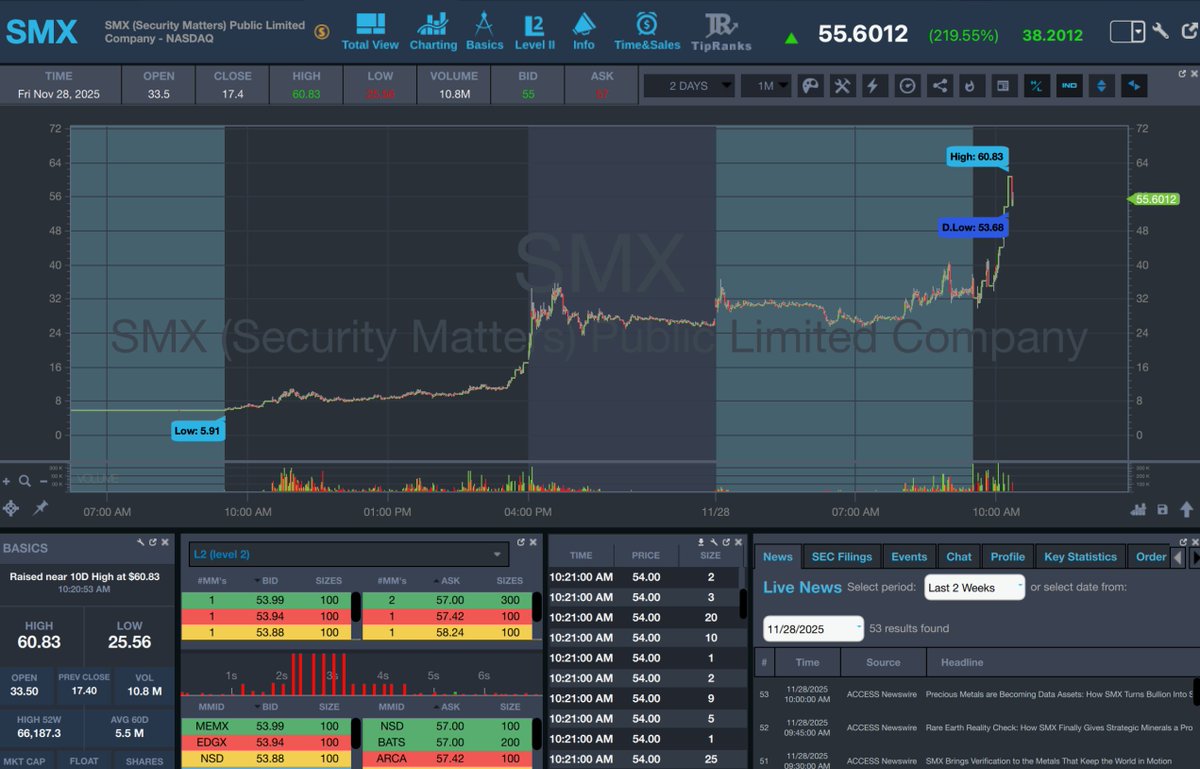This screenshot has height=769, width=1200.
Task: Toggle the lightning bolt fast-update icon
Action: pos(874,86)
